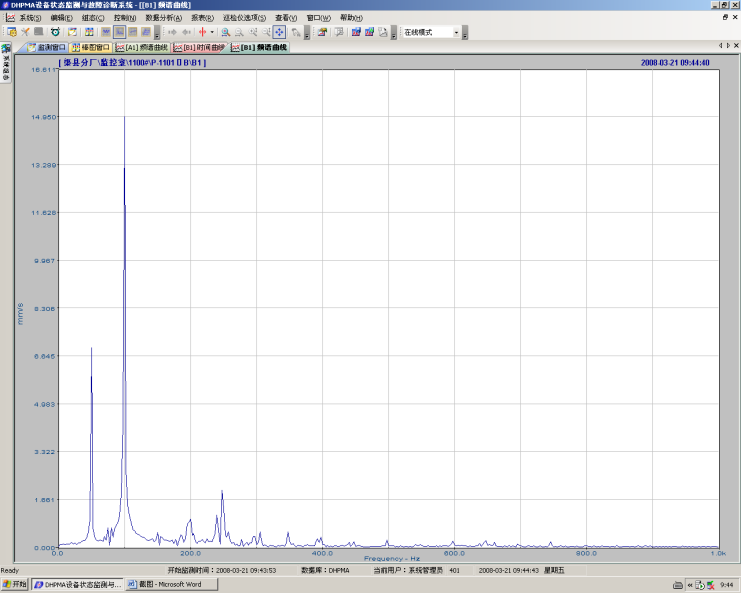Open the 数据分析(A) menu
Screen dimensions: 741x593
click(x=163, y=18)
